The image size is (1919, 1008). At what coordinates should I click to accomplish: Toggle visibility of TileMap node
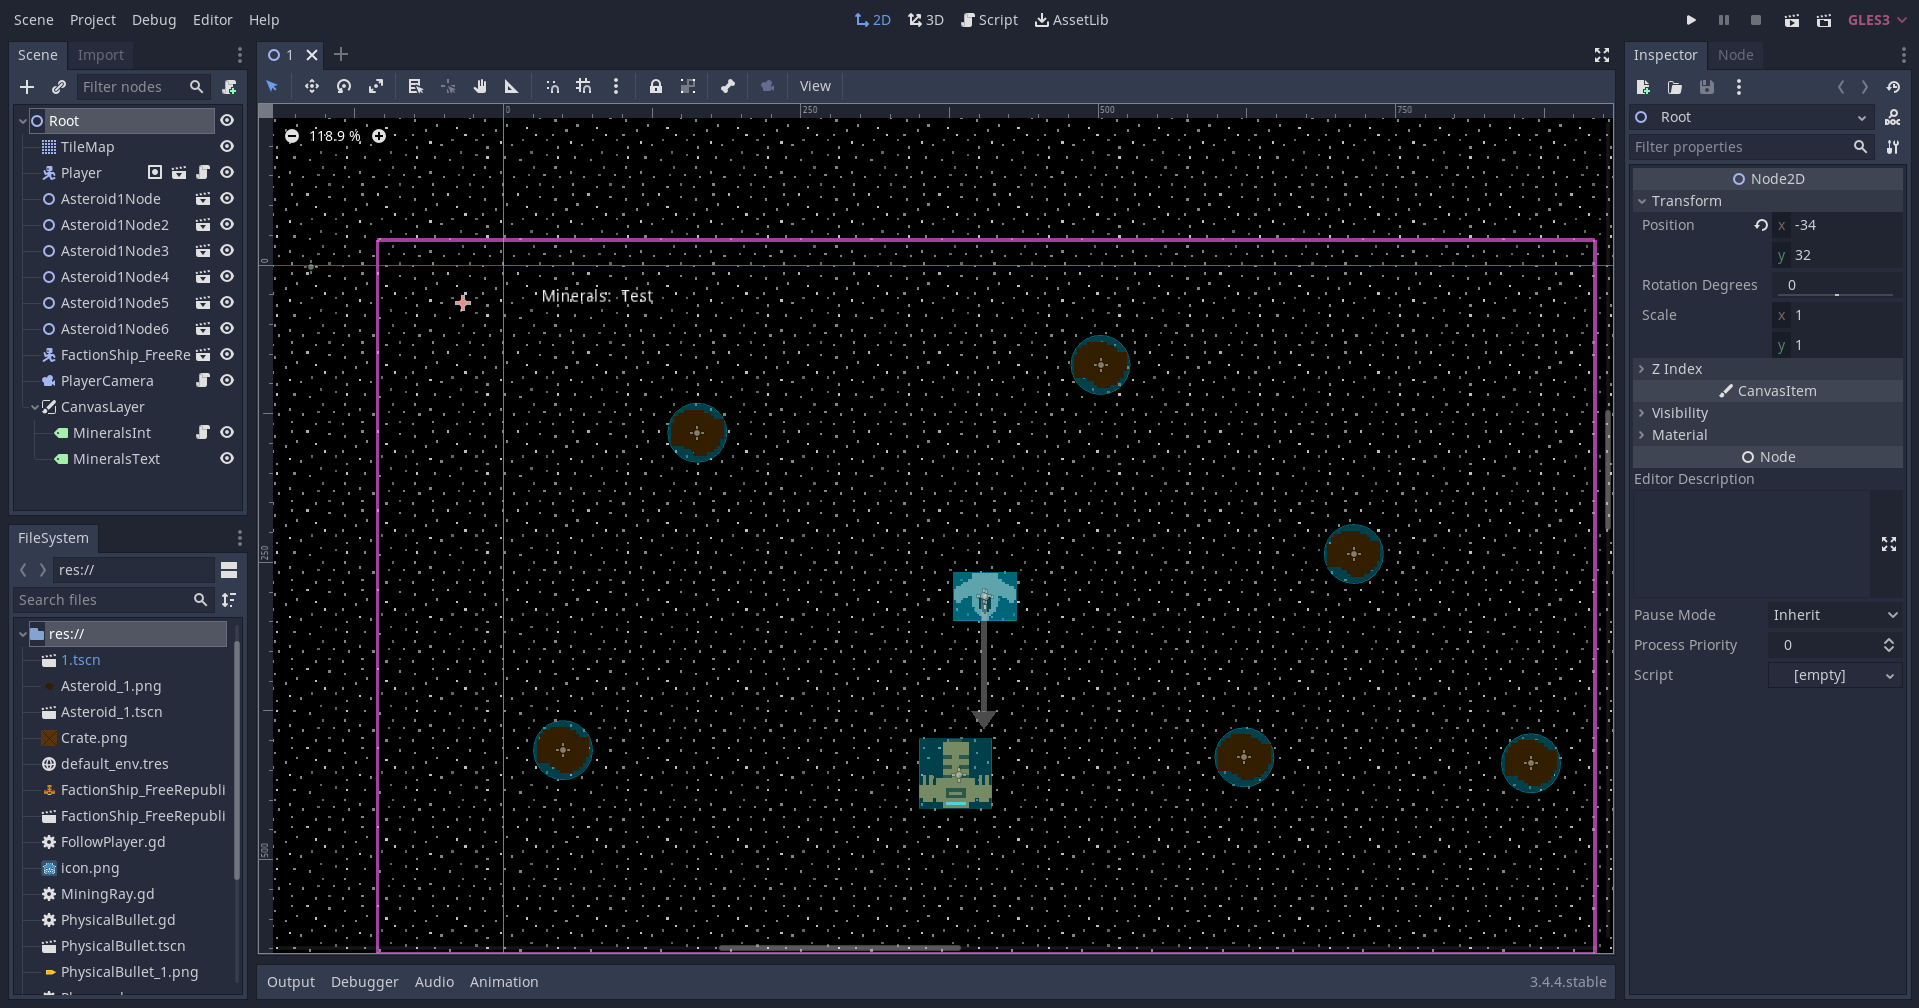coord(227,146)
